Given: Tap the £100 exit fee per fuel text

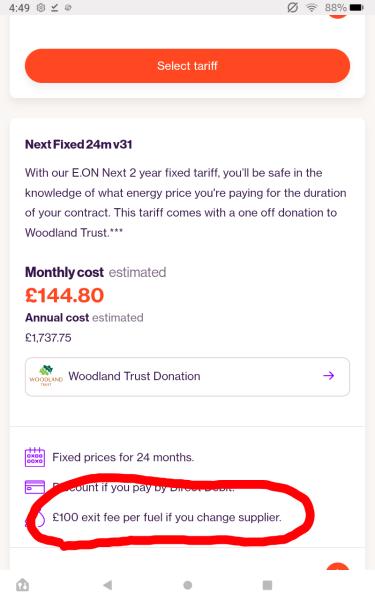Looking at the screenshot, I should coord(167,517).
